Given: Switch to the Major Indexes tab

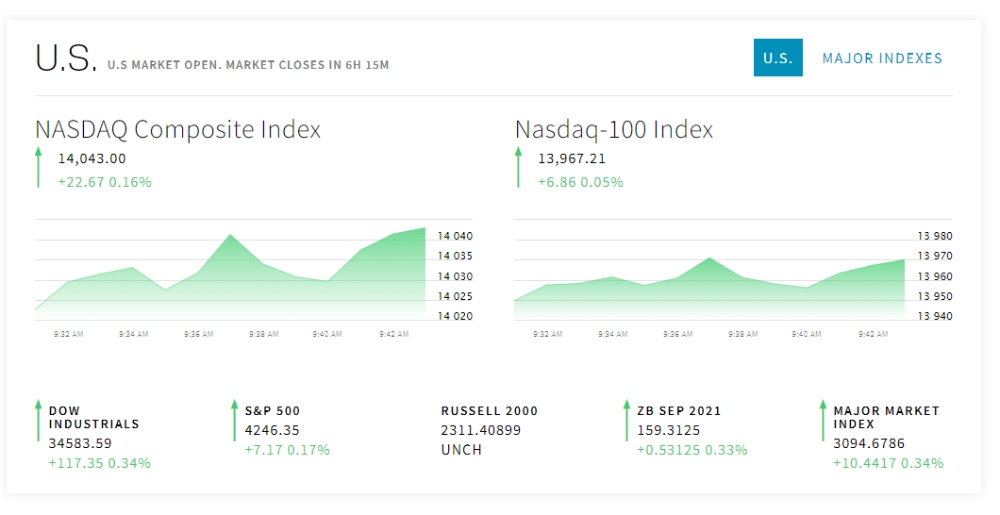Looking at the screenshot, I should pos(882,58).
